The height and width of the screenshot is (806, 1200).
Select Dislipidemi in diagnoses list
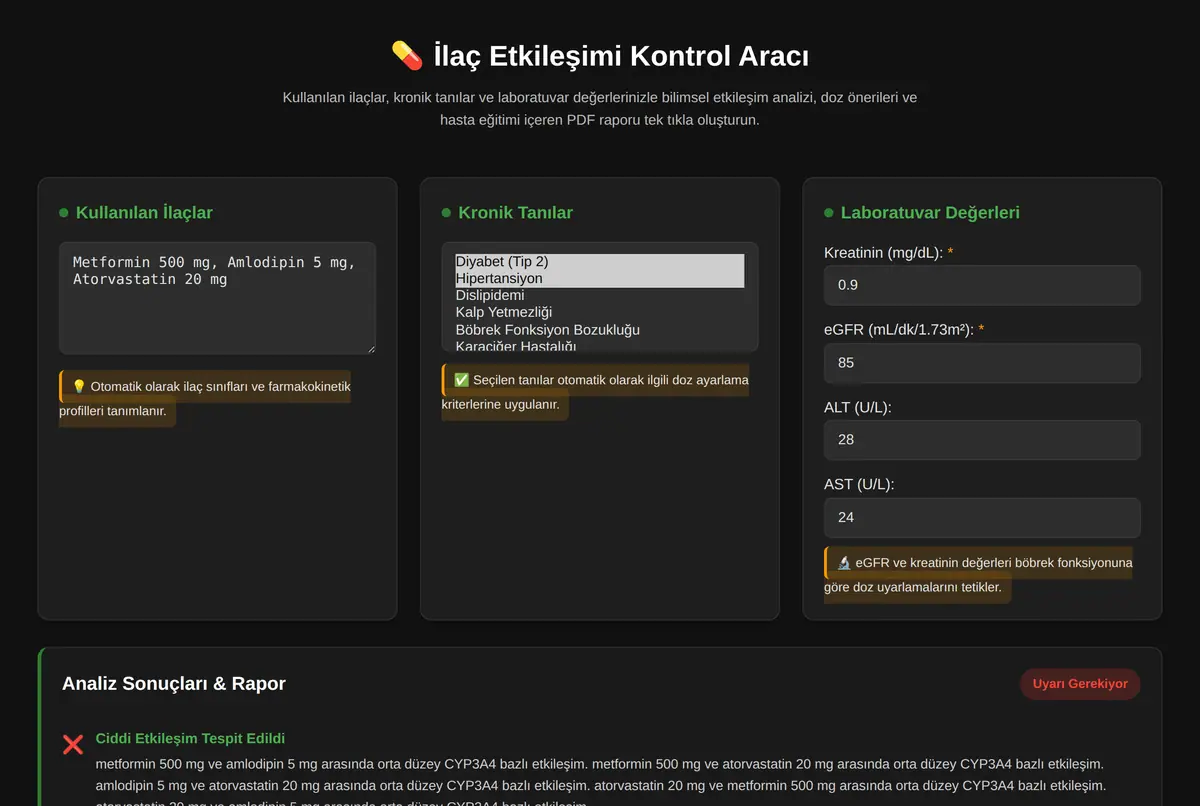(x=599, y=296)
